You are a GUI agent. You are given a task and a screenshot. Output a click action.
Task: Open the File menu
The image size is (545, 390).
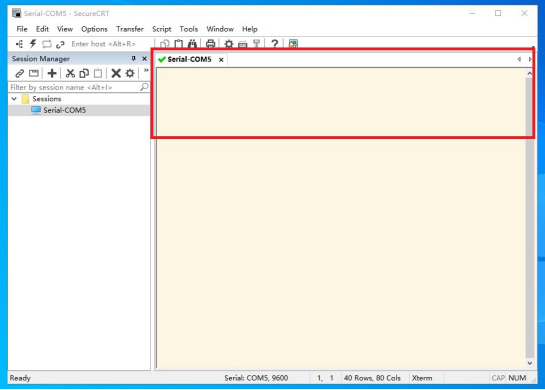(22, 29)
